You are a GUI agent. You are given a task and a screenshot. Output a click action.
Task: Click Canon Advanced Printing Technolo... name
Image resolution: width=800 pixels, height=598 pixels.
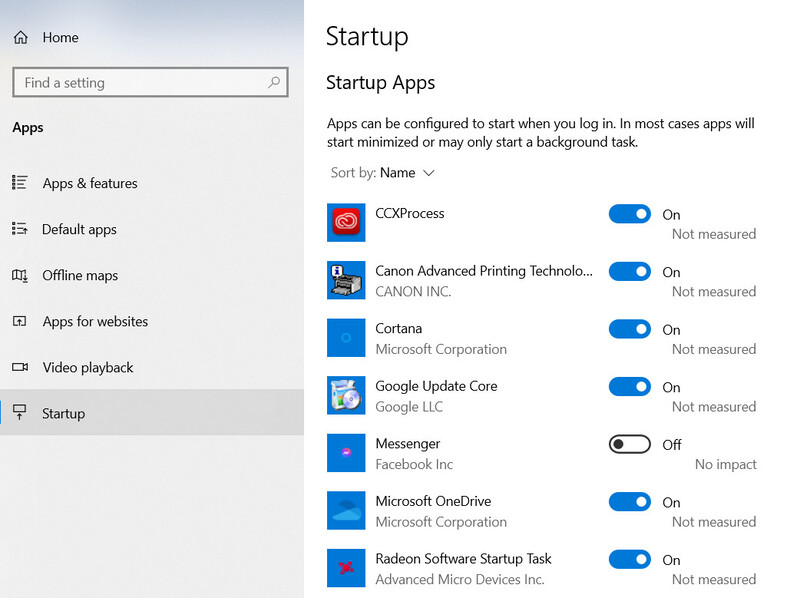click(x=484, y=271)
